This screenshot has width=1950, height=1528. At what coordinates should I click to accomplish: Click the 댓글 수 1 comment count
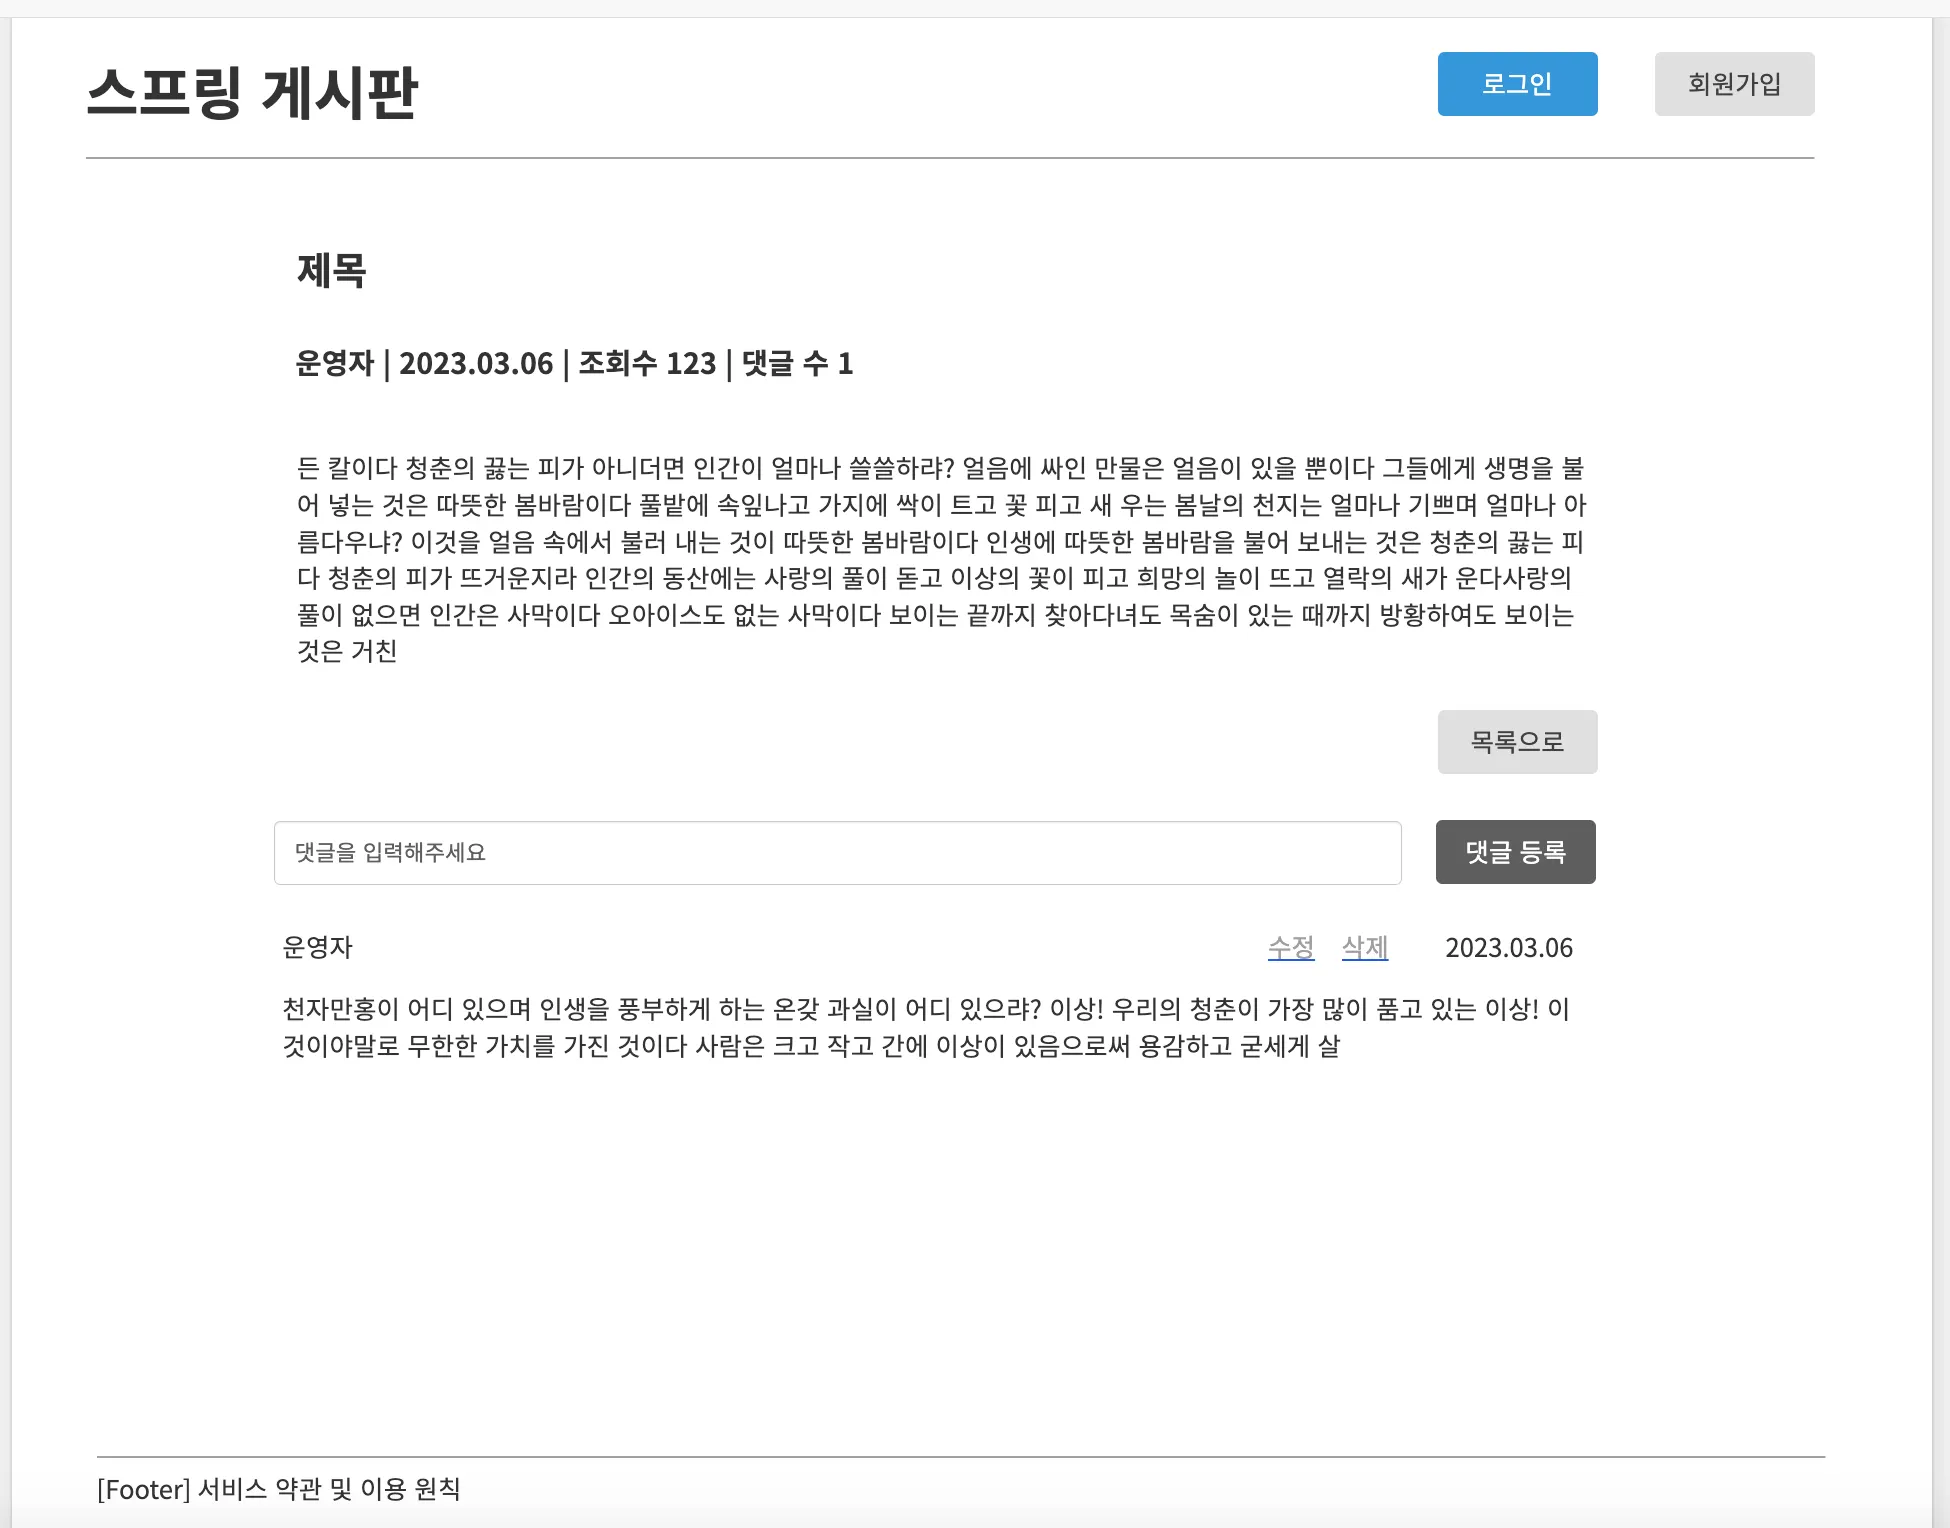[x=797, y=363]
